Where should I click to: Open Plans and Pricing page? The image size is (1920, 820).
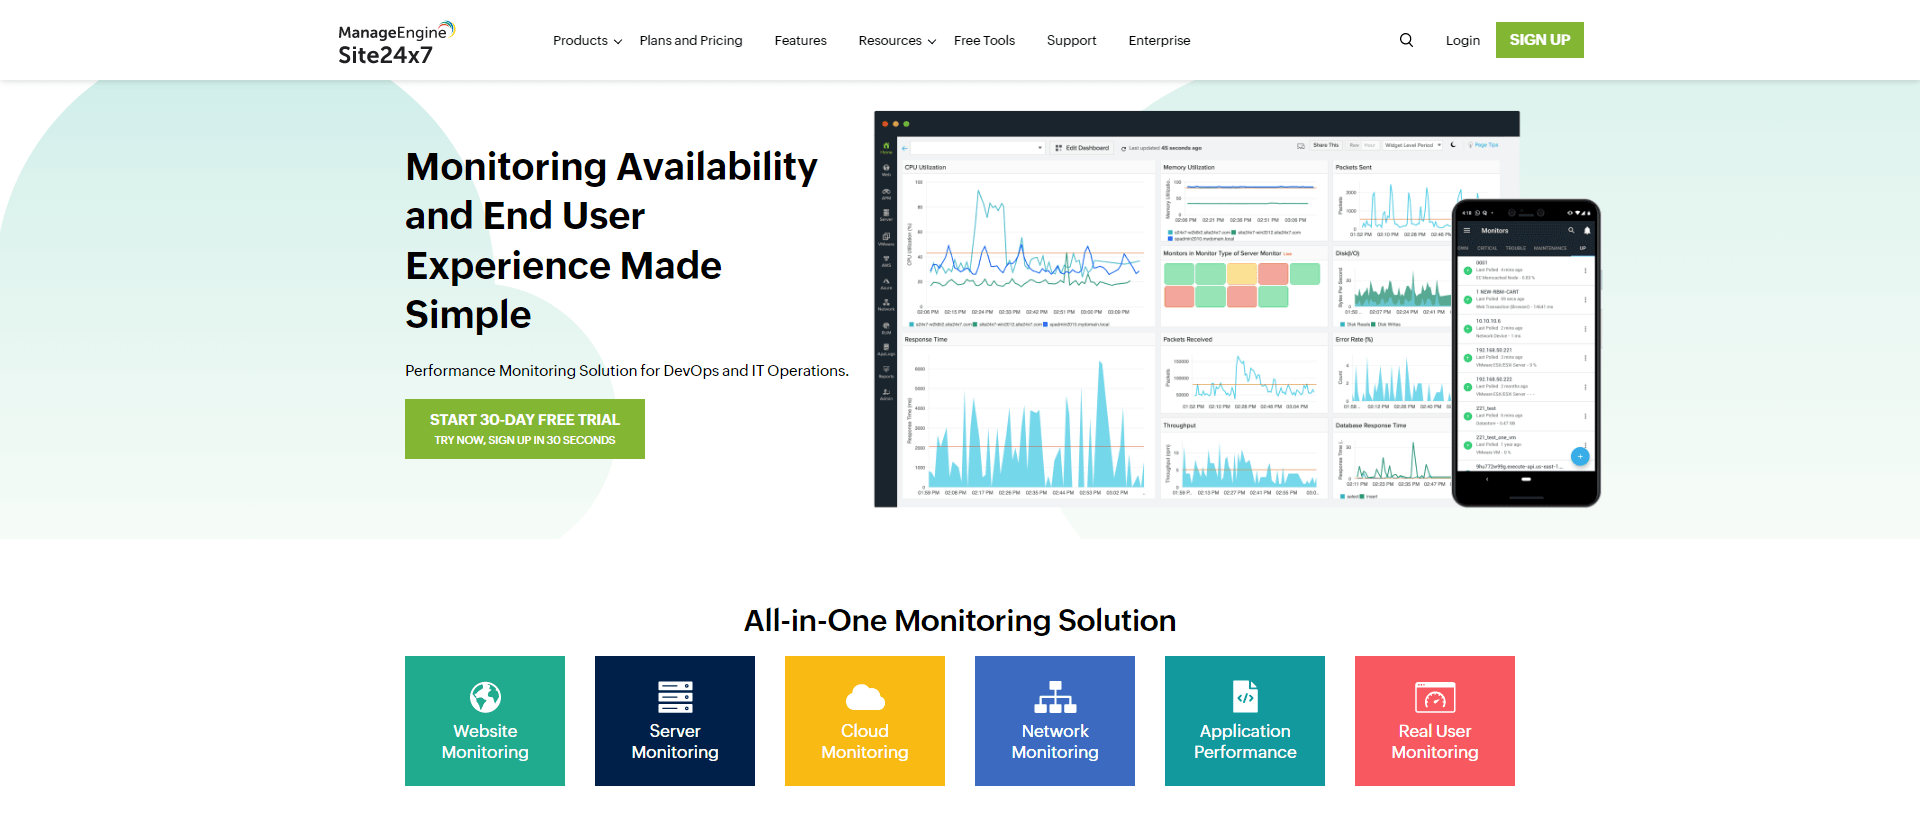pos(691,40)
